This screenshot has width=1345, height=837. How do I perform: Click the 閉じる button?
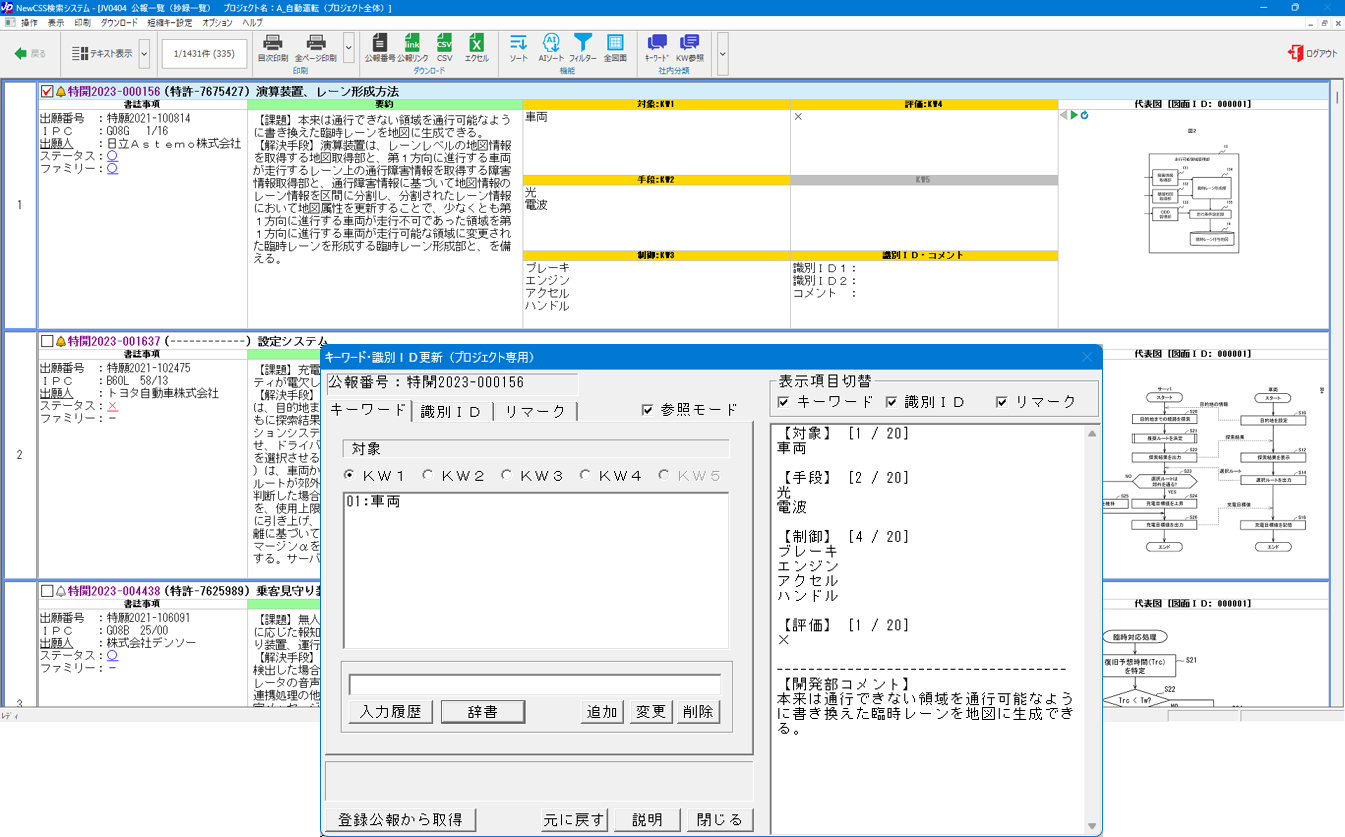coord(720,819)
